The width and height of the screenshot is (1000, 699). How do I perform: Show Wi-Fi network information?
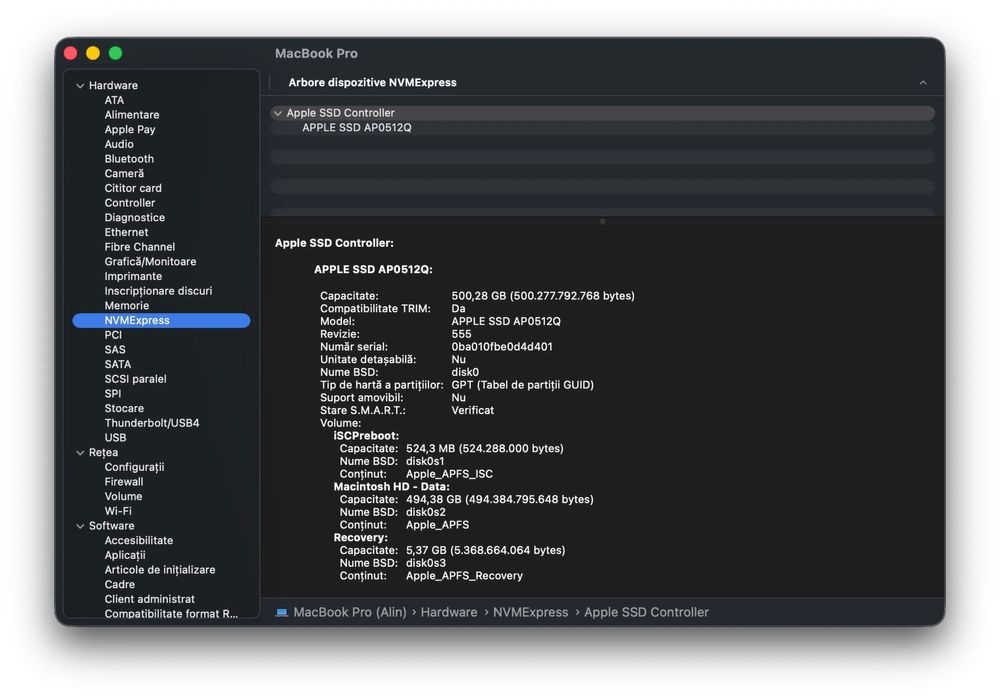pos(118,511)
